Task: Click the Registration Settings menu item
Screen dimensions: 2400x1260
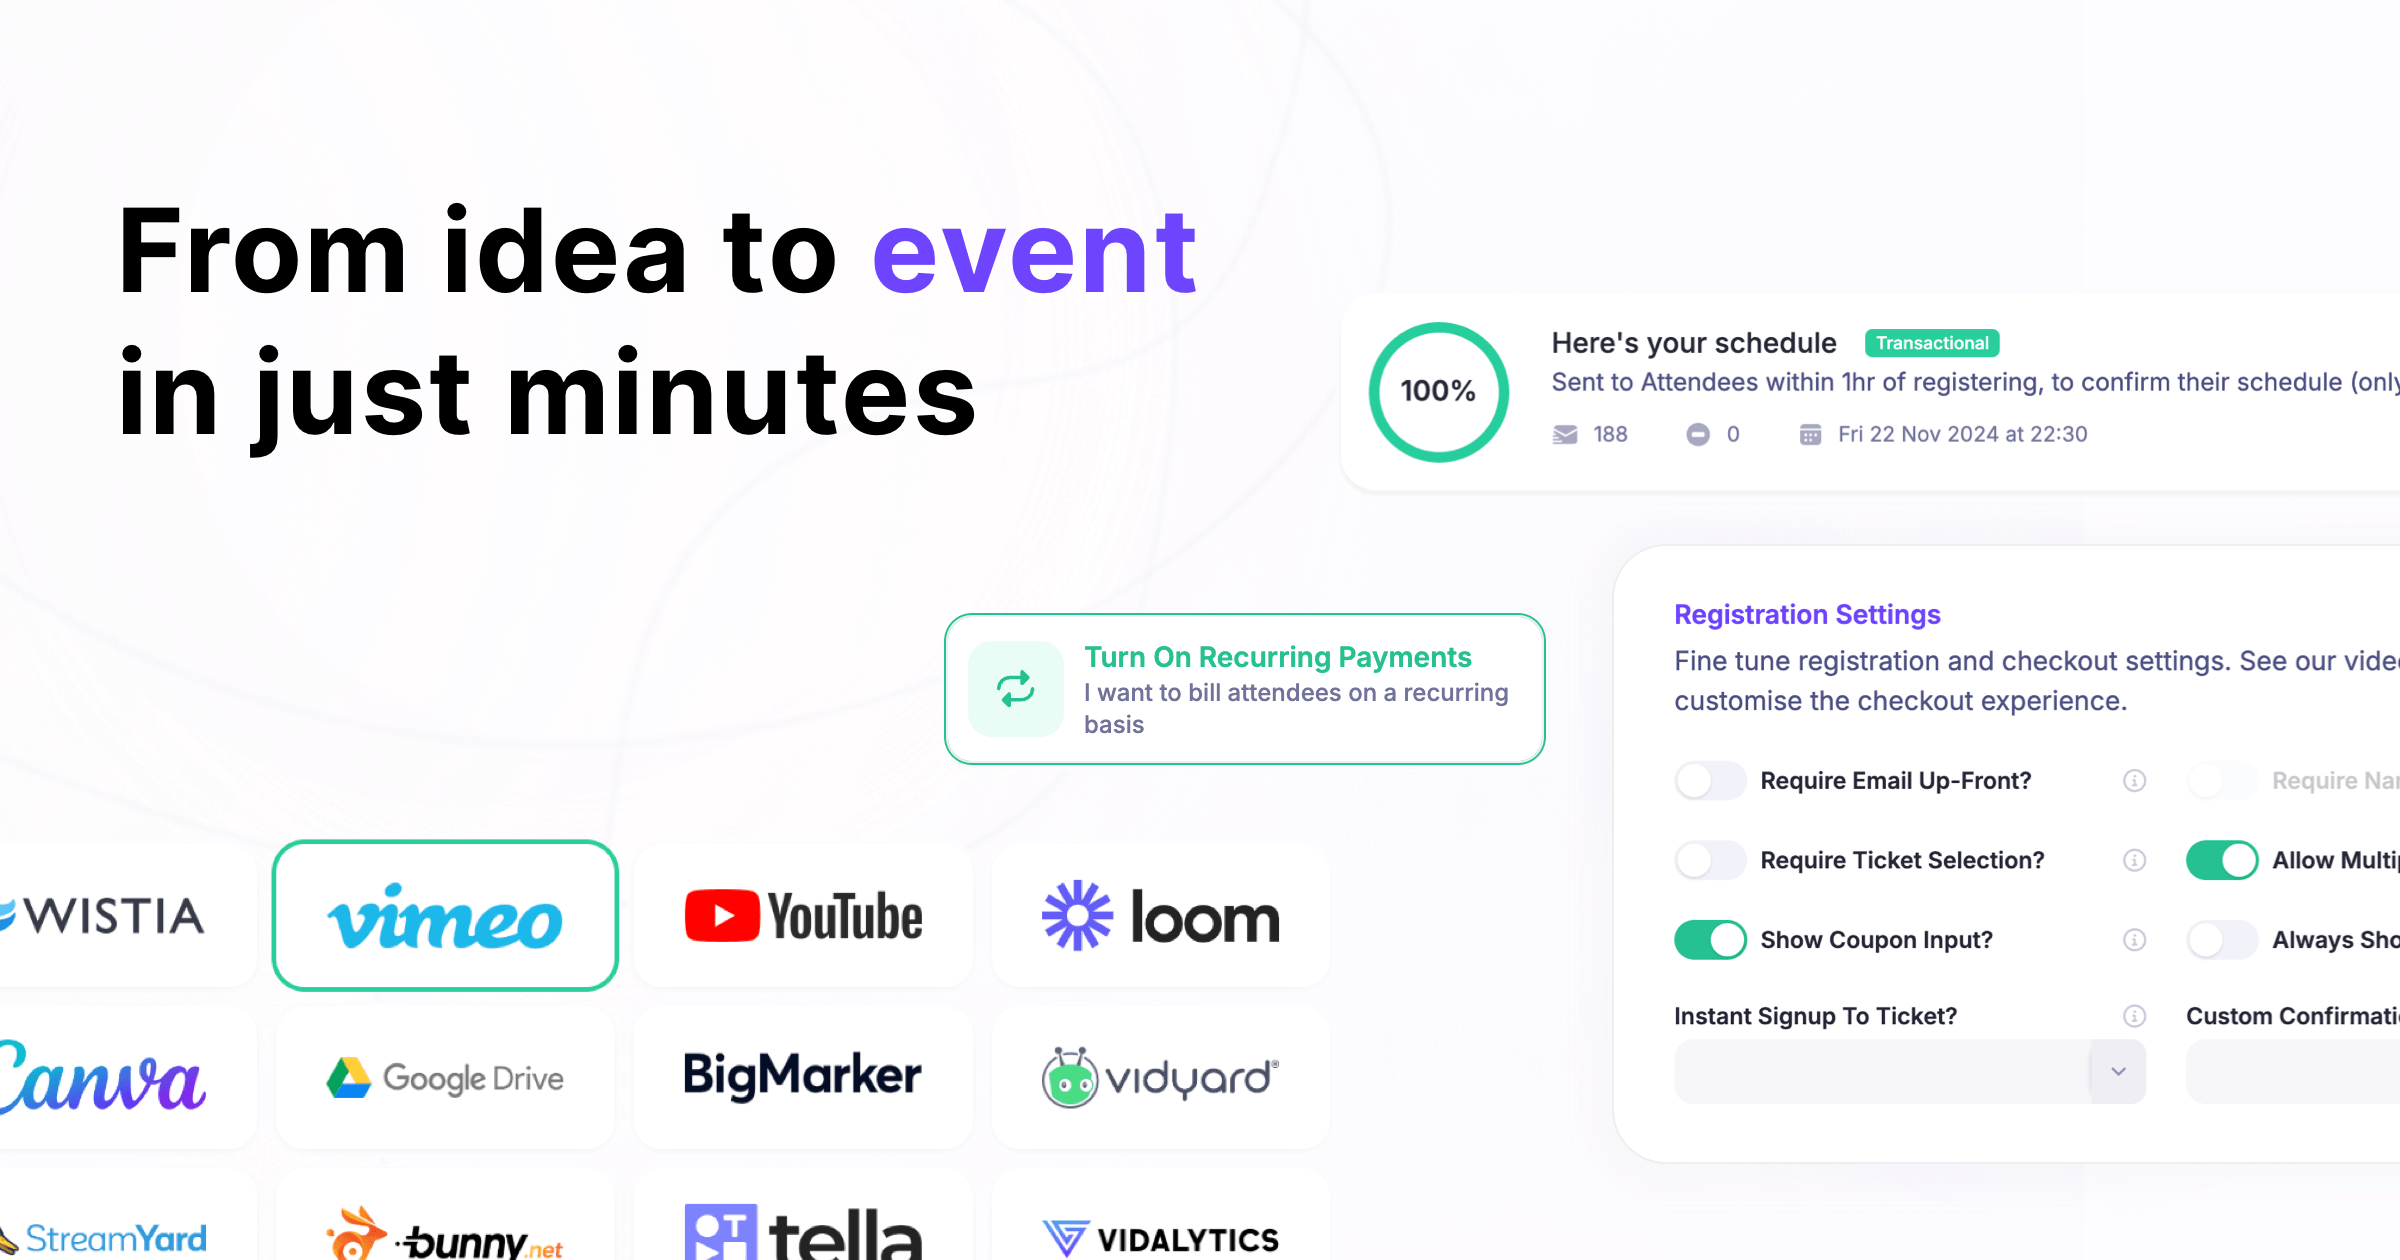Action: (1808, 613)
